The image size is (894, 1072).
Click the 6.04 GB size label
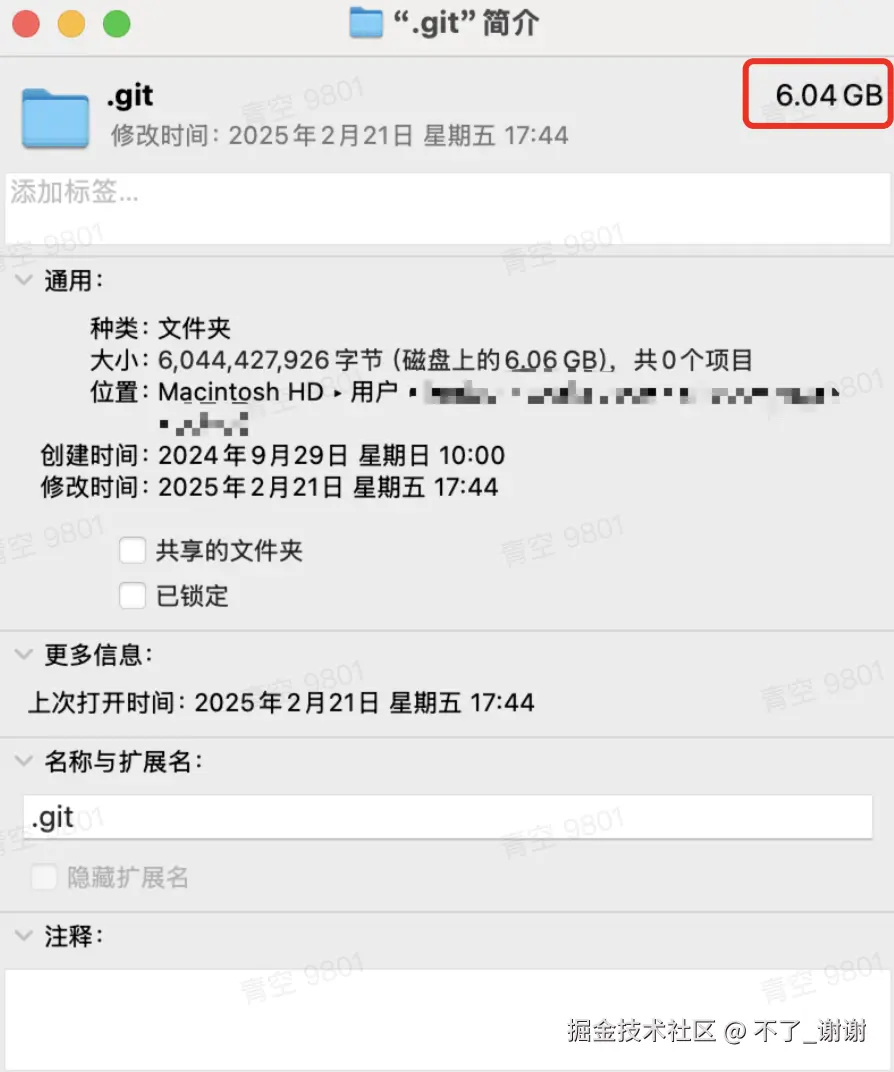pyautogui.click(x=828, y=95)
